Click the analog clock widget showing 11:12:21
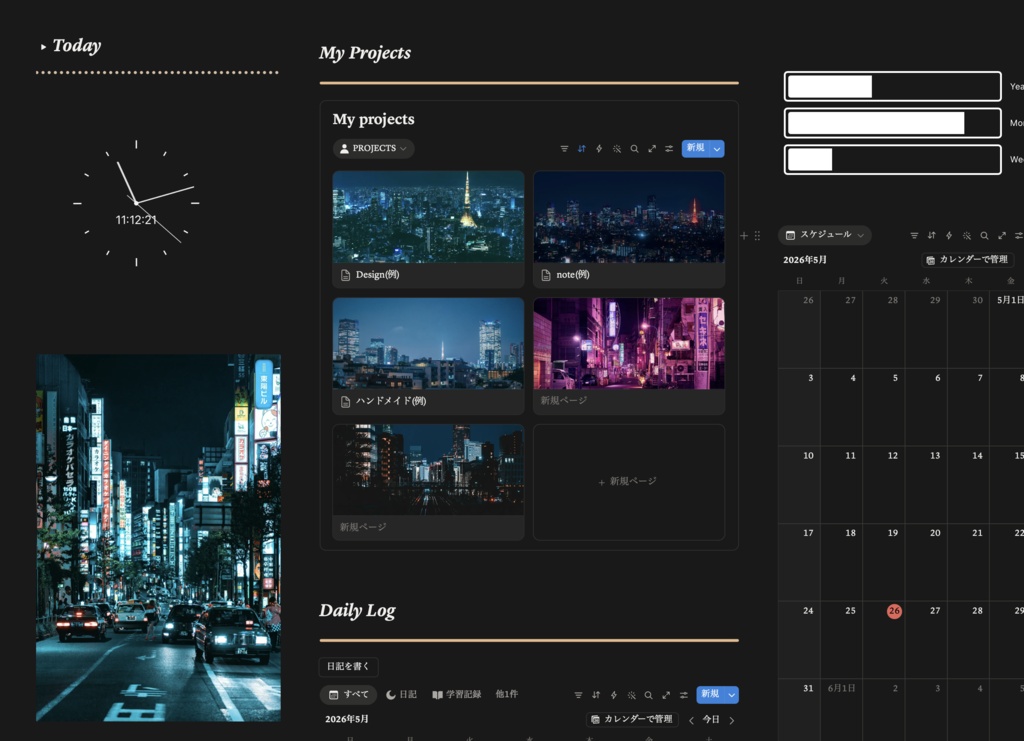Viewport: 1024px width, 741px height. 136,203
